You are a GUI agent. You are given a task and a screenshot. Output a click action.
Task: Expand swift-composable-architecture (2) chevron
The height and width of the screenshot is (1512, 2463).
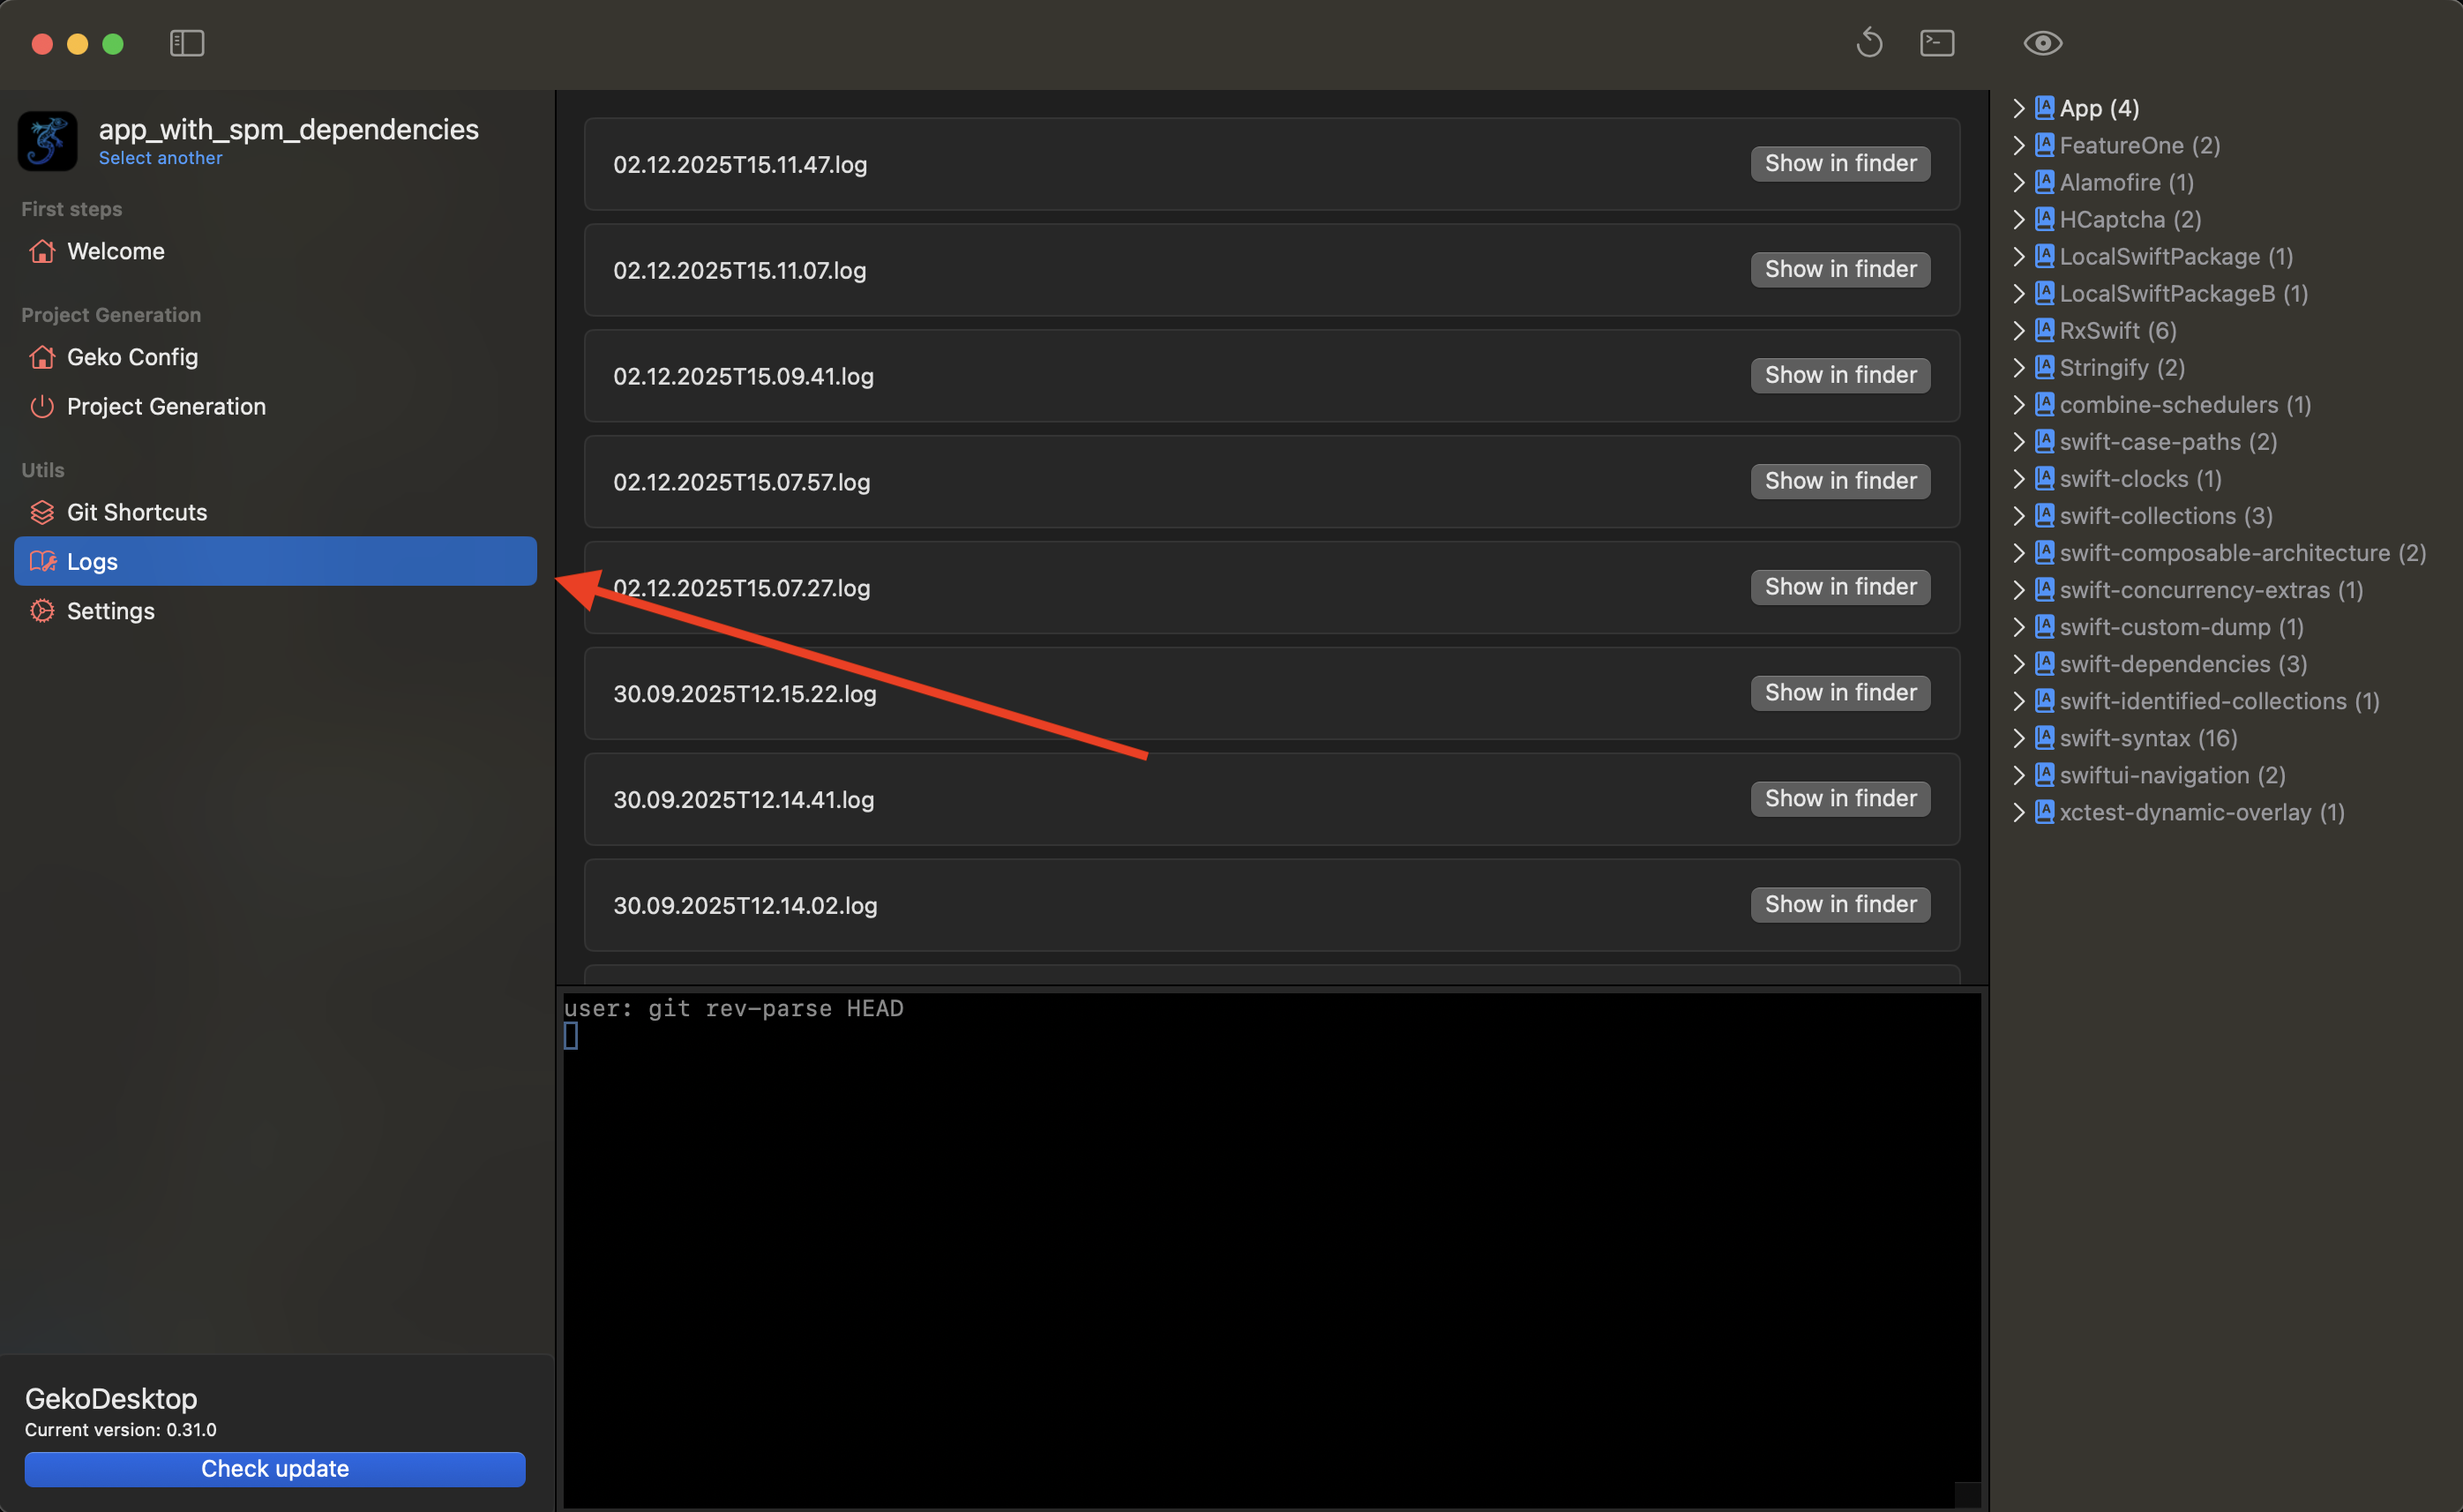(x=2019, y=553)
